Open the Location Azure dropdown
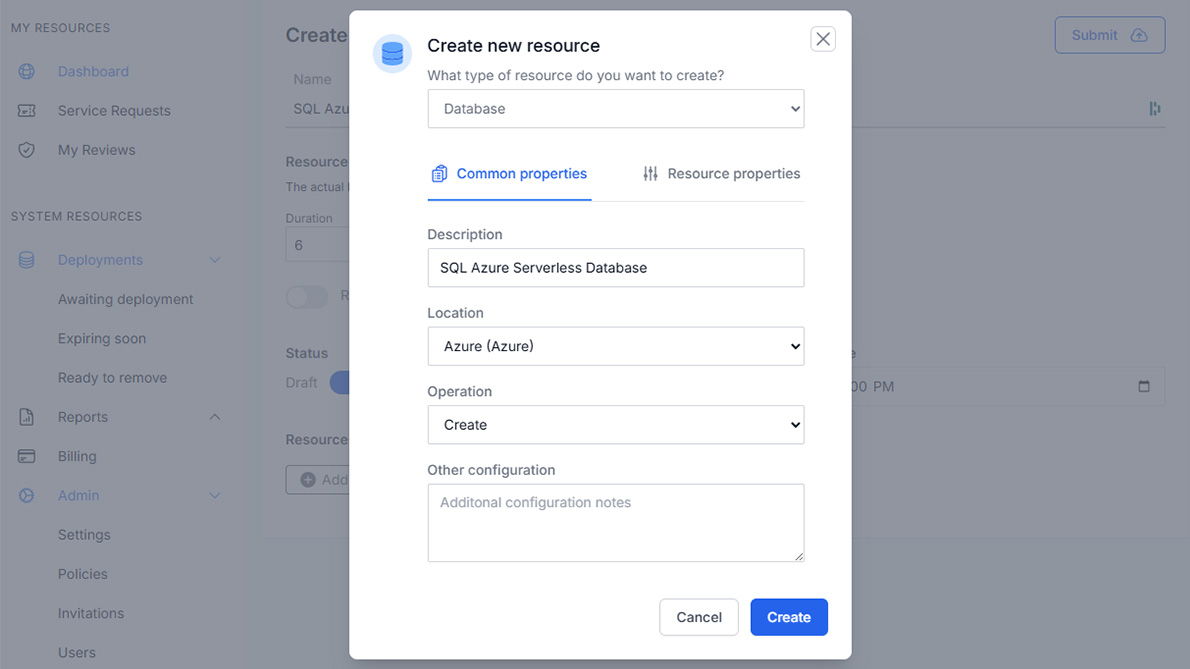 615,346
